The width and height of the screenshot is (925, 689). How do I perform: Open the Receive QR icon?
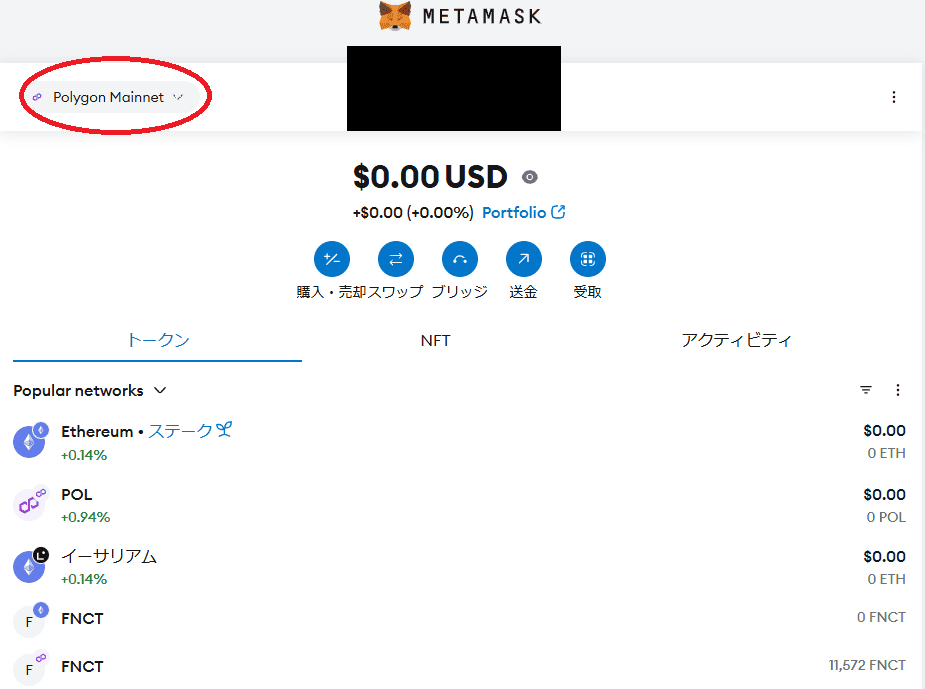tap(588, 259)
